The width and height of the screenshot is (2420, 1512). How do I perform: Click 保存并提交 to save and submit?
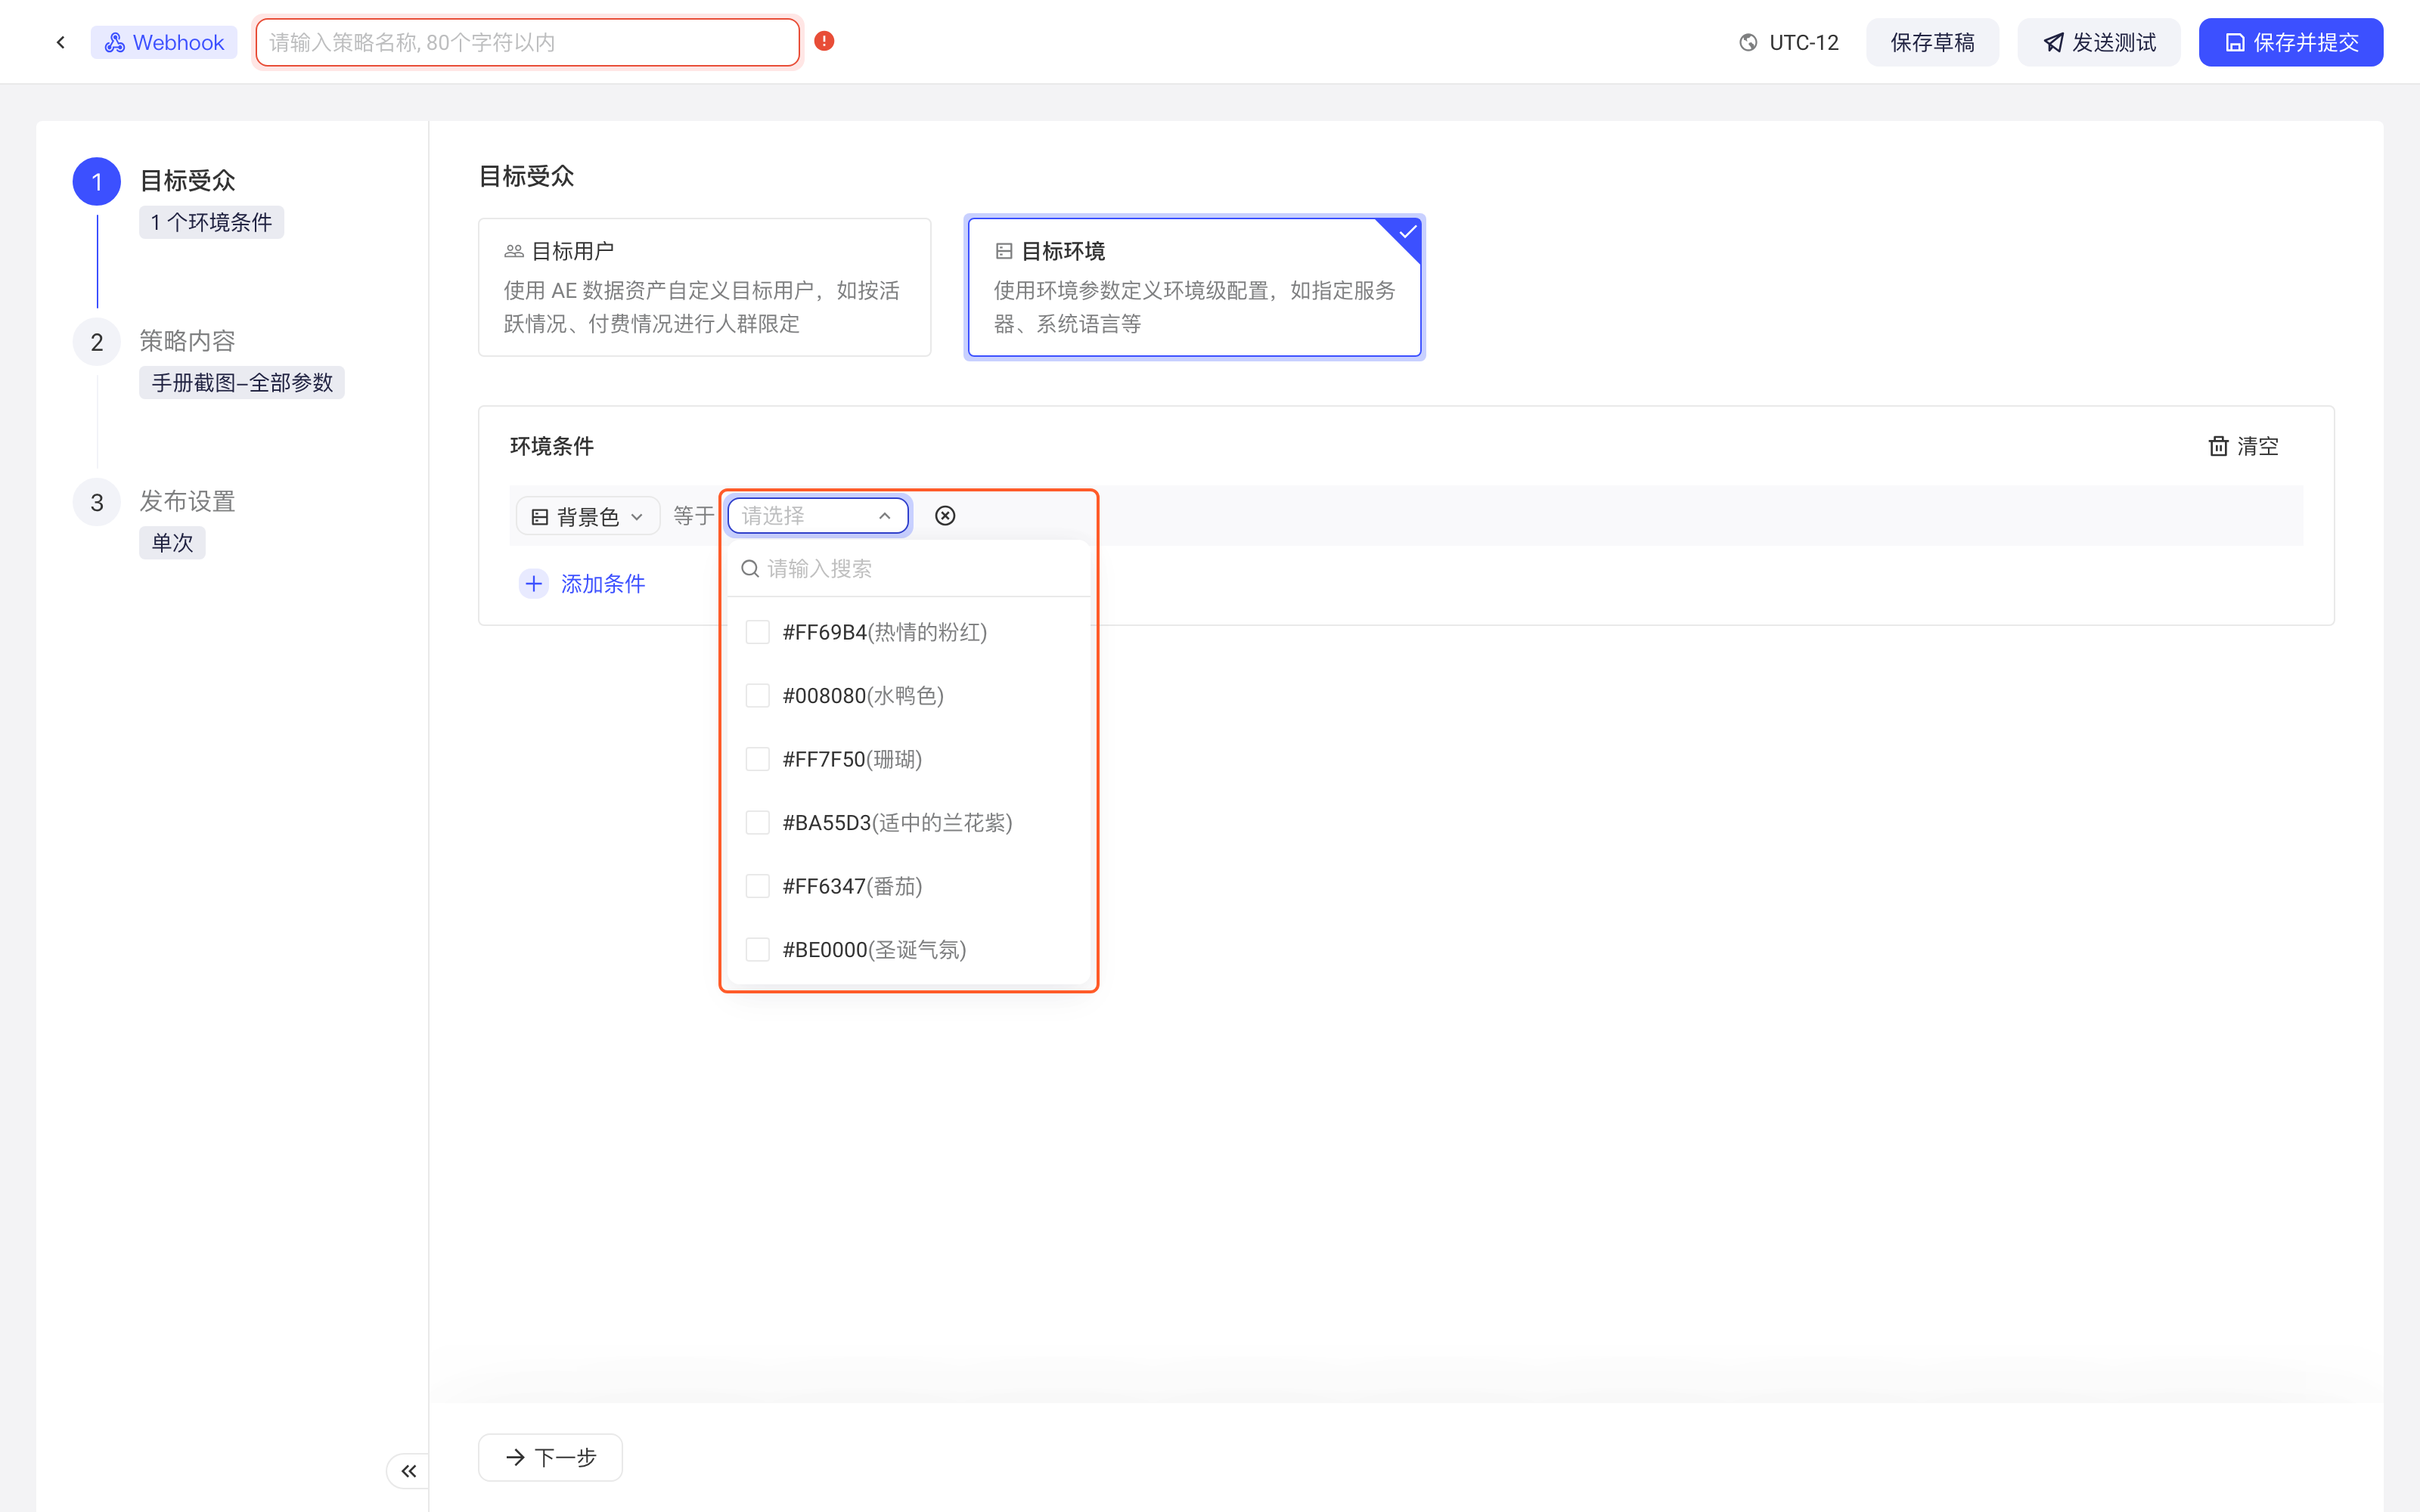tap(2290, 42)
